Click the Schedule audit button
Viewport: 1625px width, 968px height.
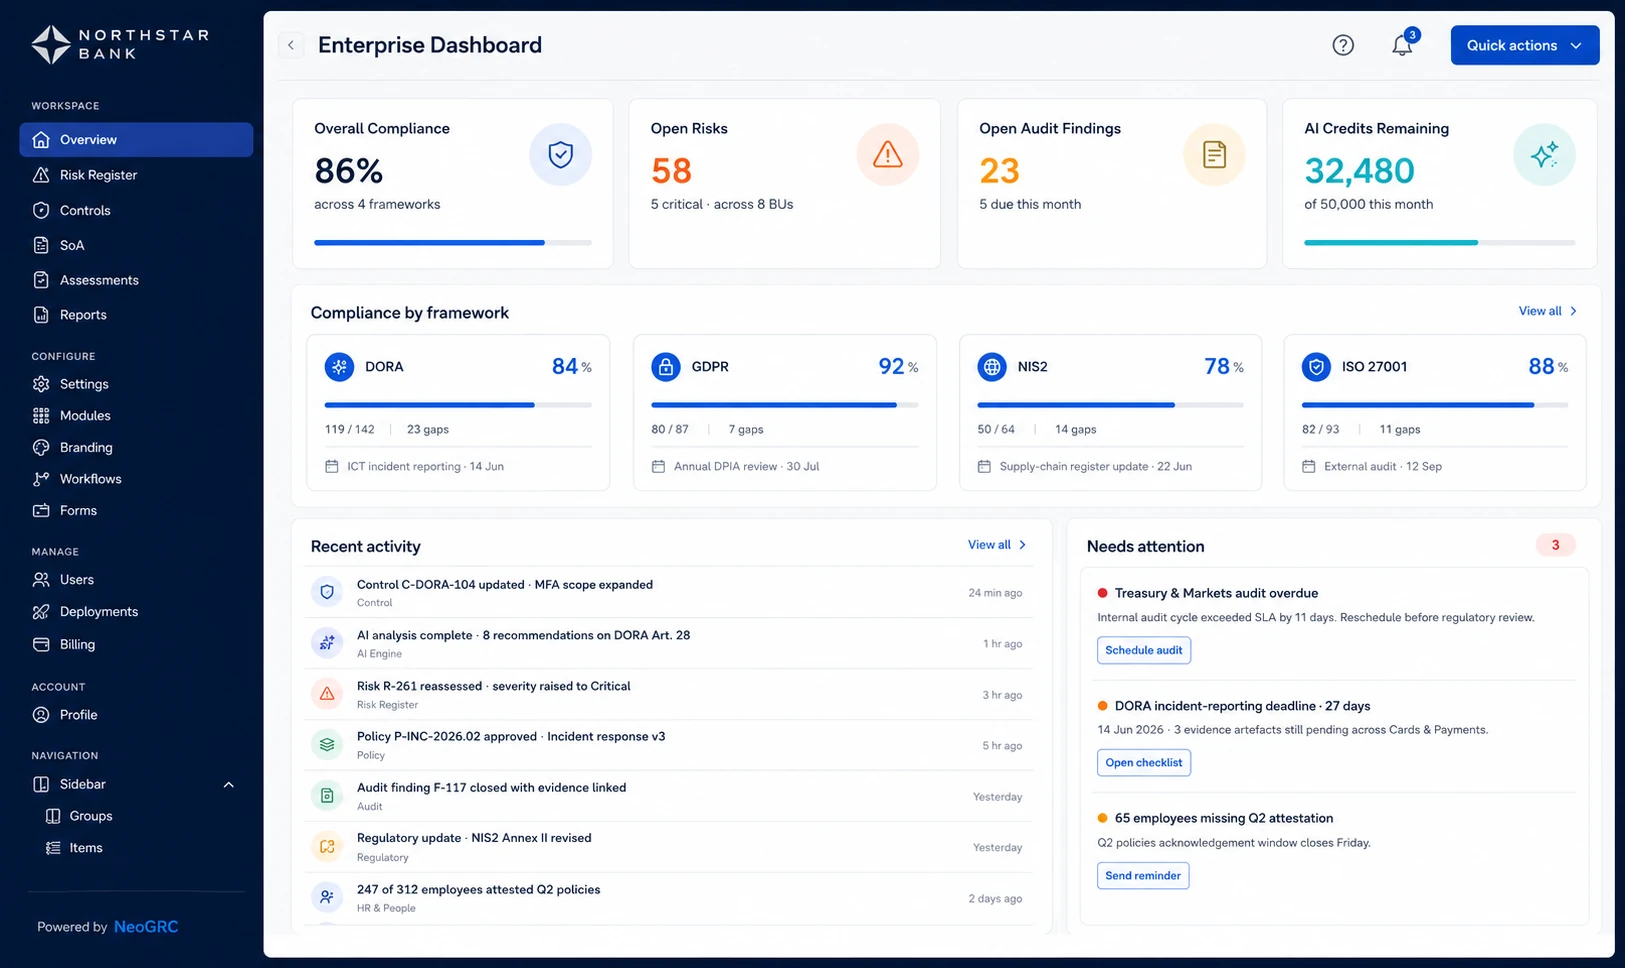tap(1144, 650)
